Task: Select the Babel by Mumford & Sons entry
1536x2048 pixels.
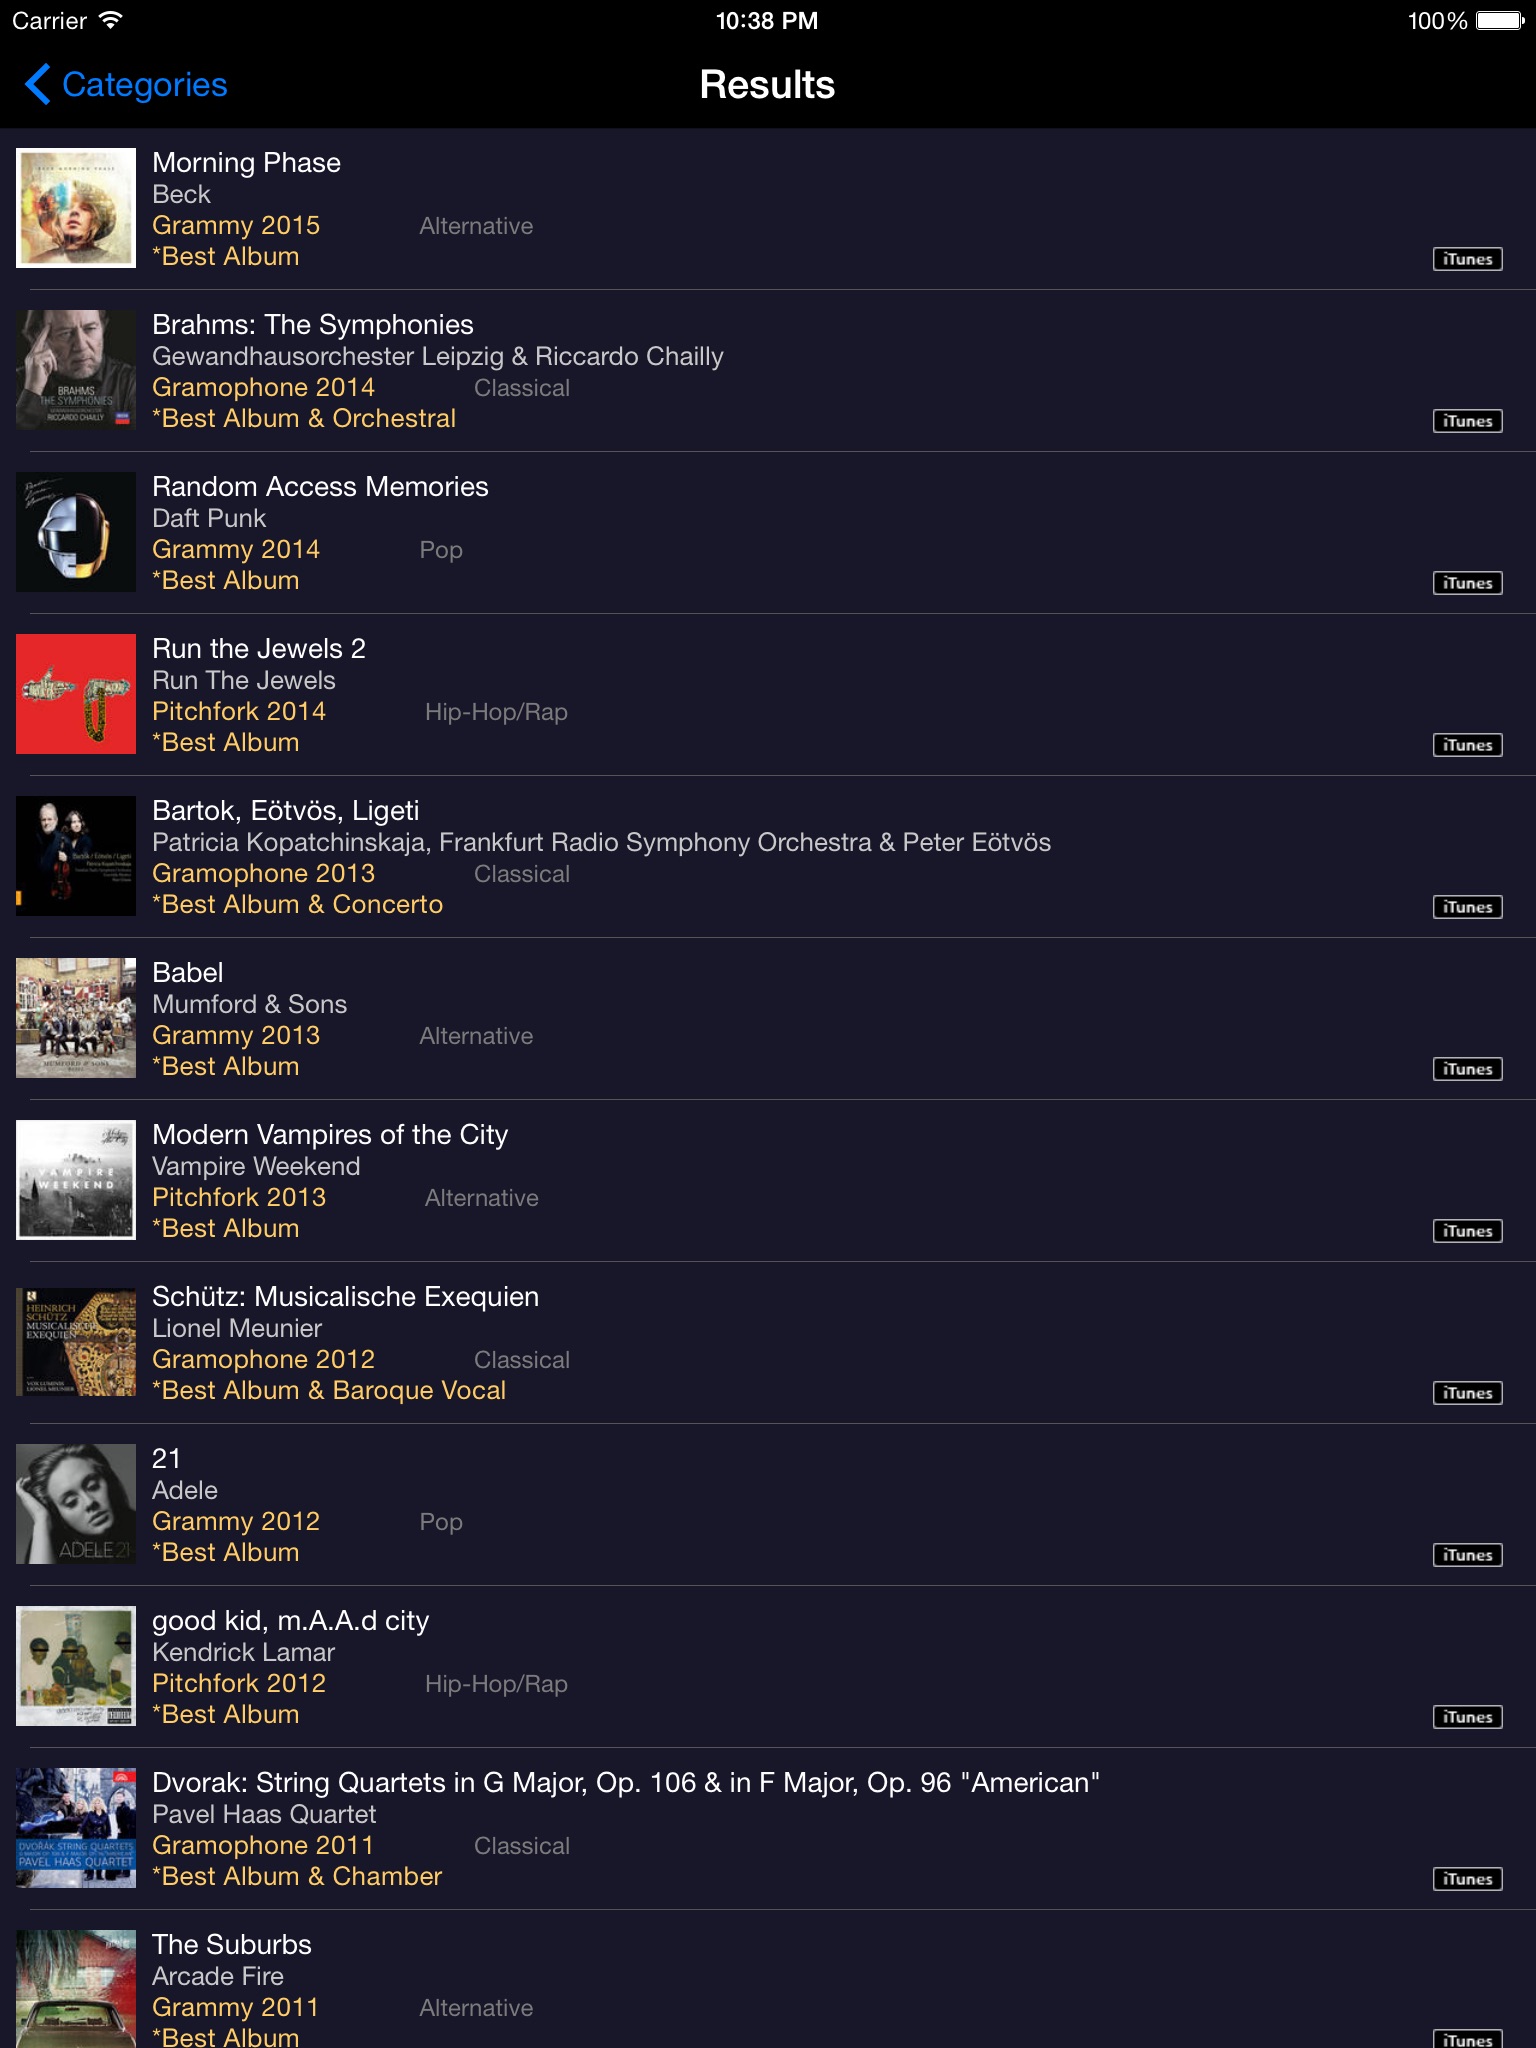Action: point(768,1019)
